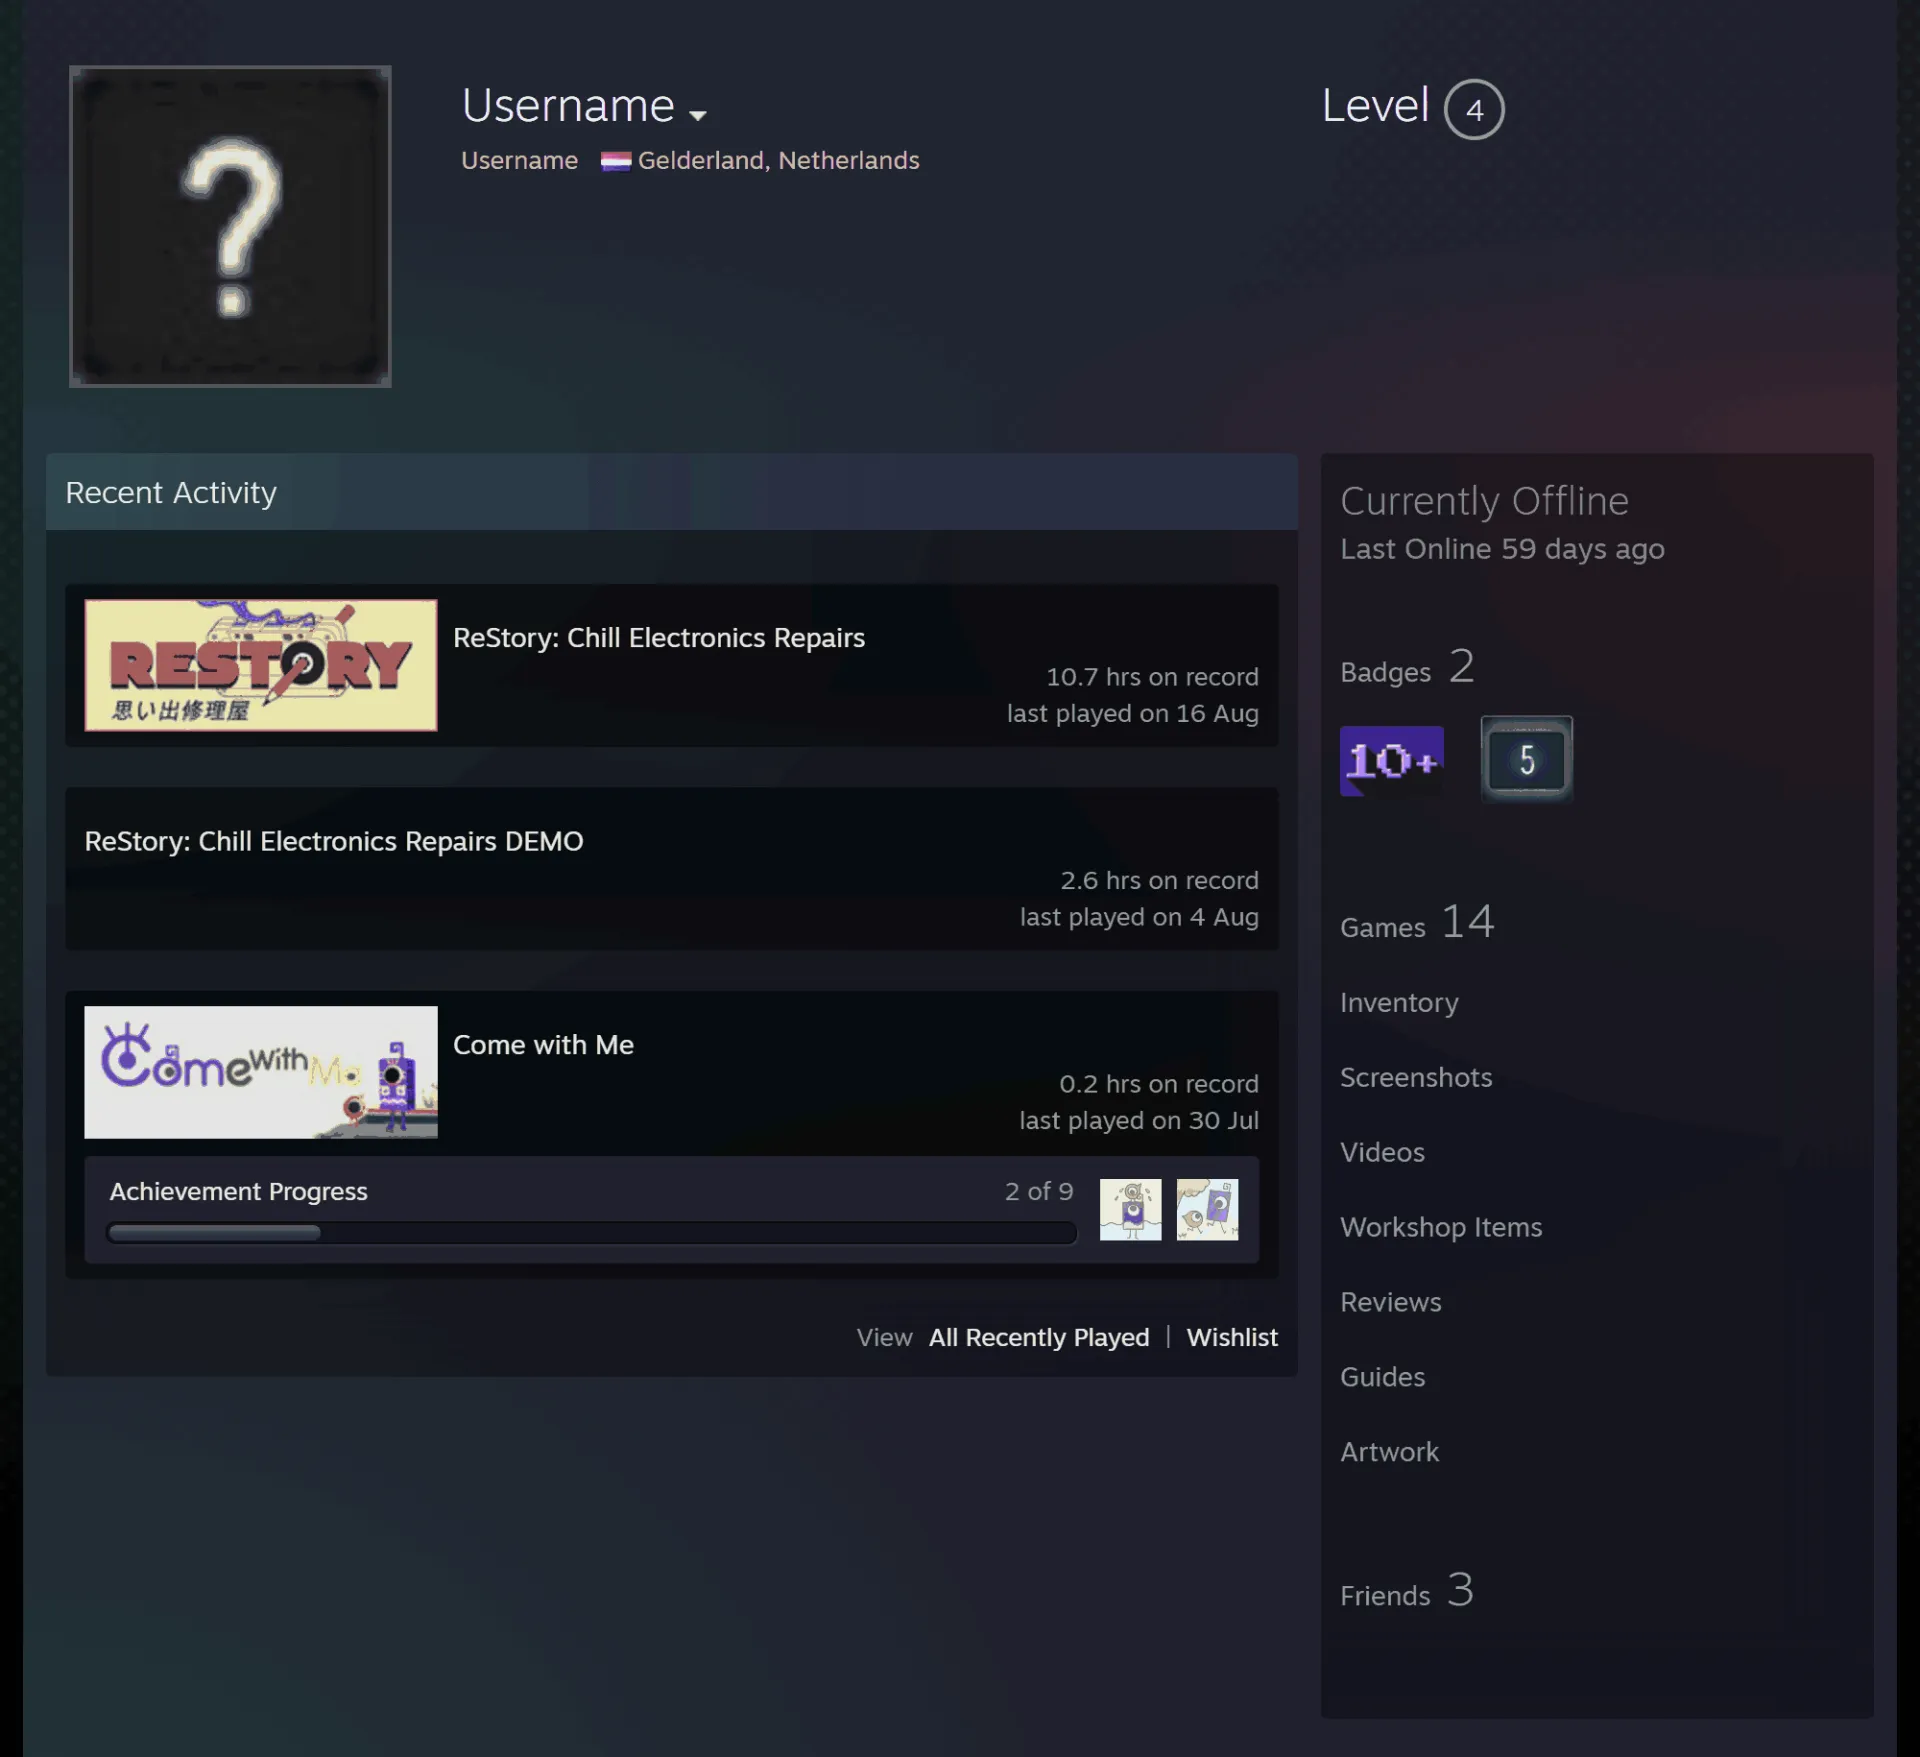This screenshot has height=1757, width=1920.
Task: Open the Screenshots link
Action: tap(1416, 1077)
